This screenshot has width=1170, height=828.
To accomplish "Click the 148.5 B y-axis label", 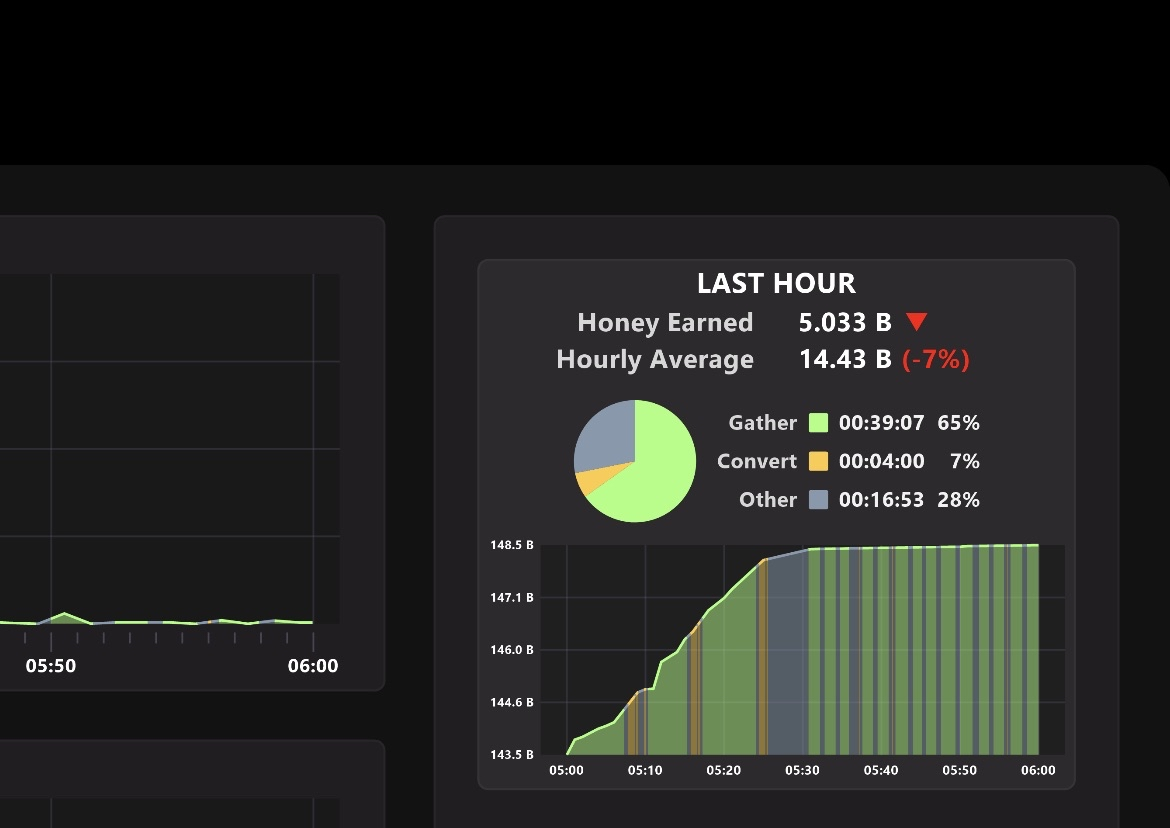I will (x=512, y=545).
